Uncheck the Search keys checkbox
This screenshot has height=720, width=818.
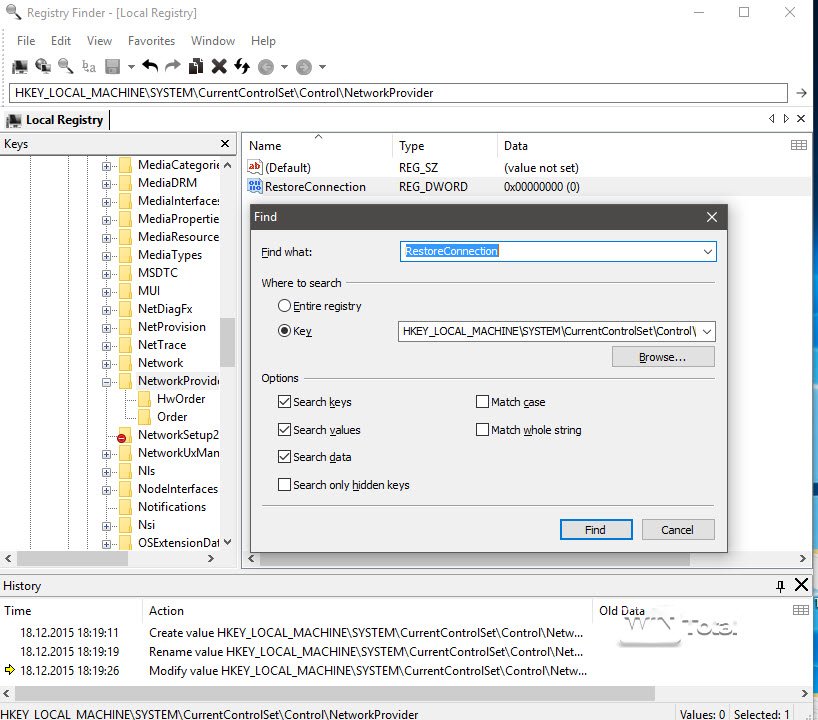285,402
